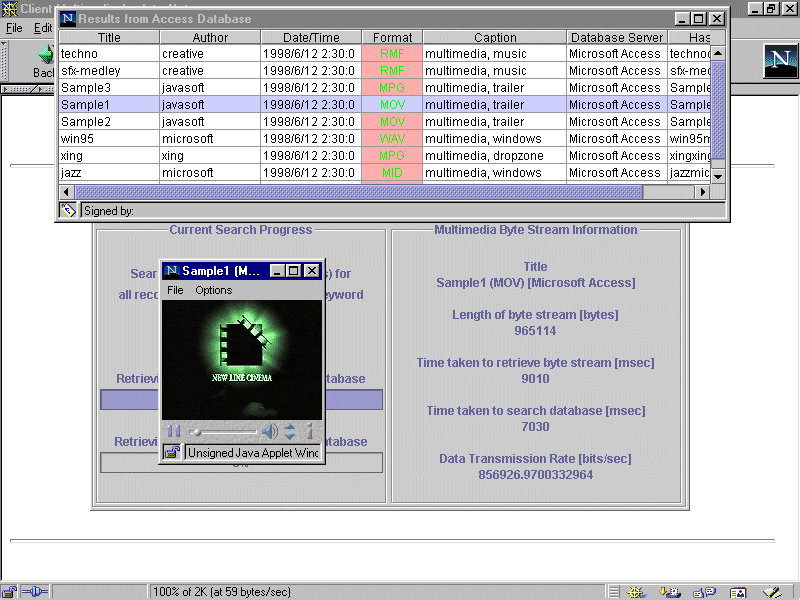
Task: Click the results table scroll-up arrow
Action: coord(718,53)
